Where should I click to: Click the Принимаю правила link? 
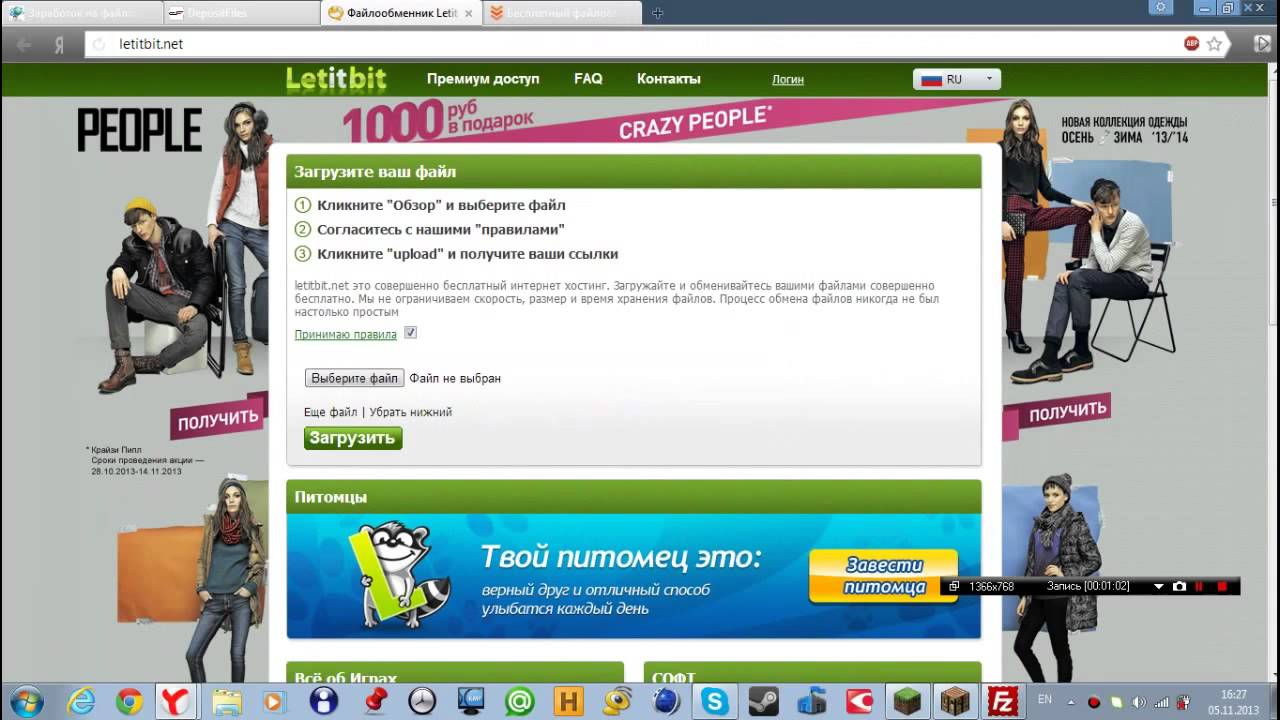click(345, 334)
